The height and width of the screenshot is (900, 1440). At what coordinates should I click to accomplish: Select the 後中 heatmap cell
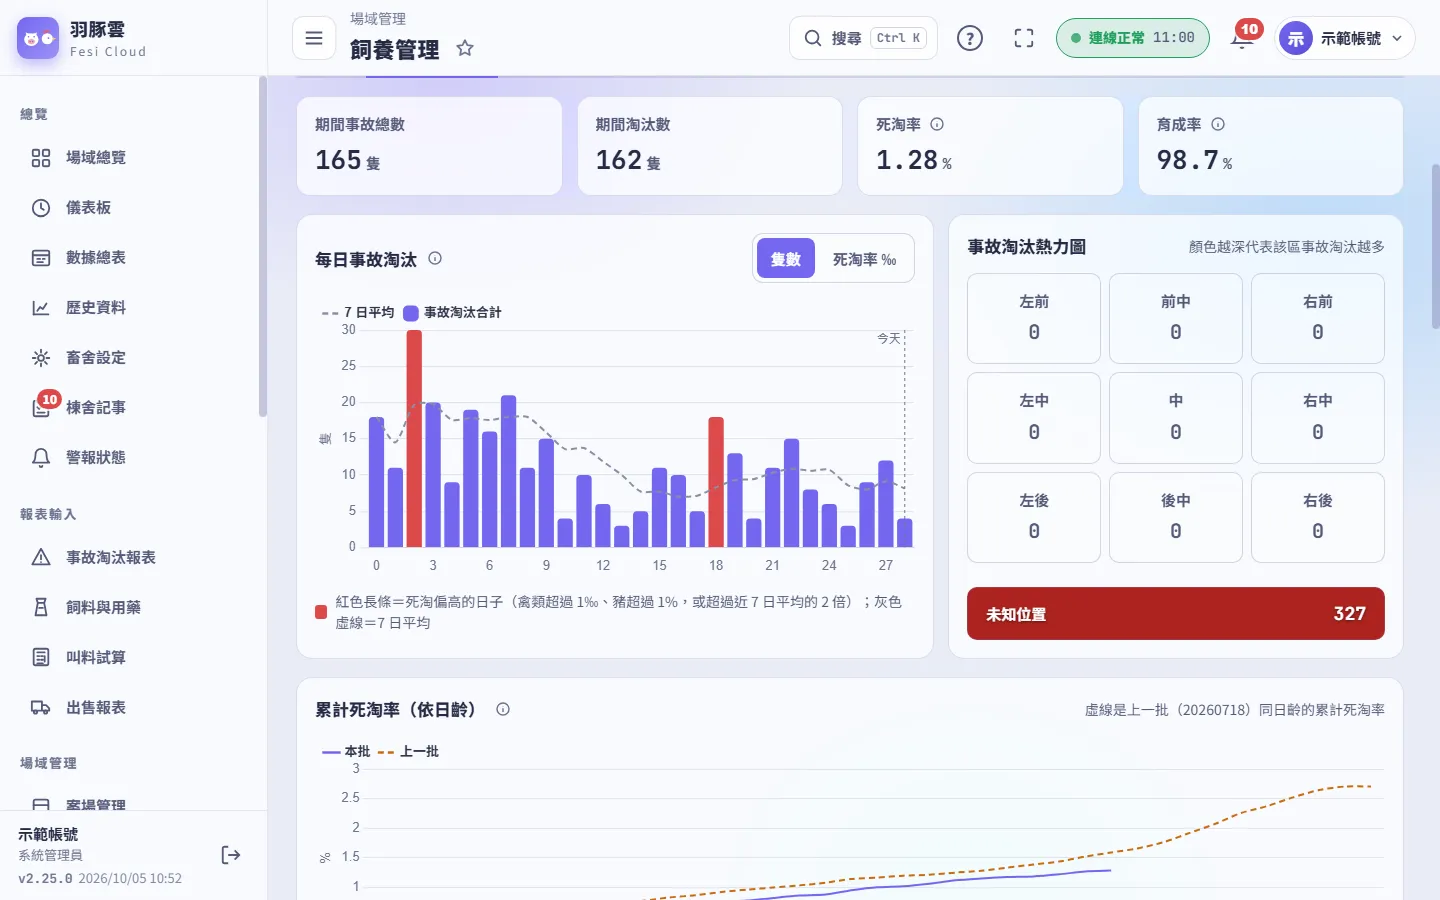click(1176, 517)
